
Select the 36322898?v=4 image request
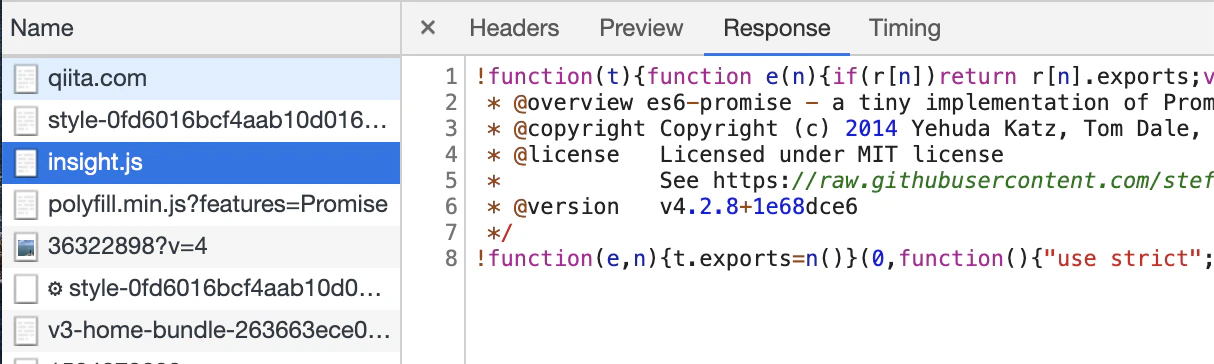[x=200, y=246]
